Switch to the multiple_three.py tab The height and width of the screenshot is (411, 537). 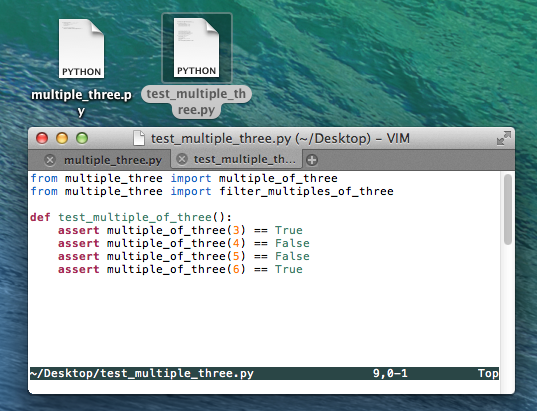(113, 160)
